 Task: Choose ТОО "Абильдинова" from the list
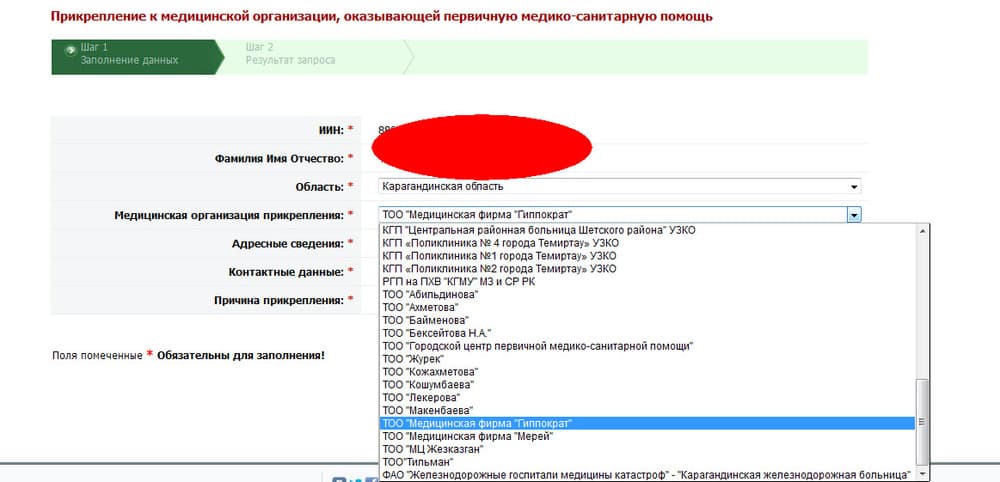(x=647, y=295)
